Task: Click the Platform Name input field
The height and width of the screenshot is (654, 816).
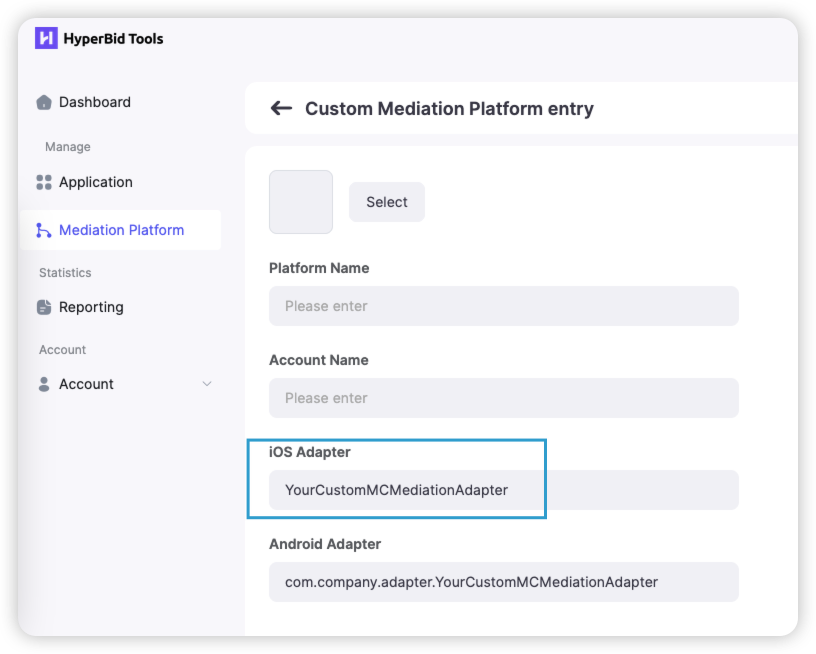Action: click(x=503, y=306)
